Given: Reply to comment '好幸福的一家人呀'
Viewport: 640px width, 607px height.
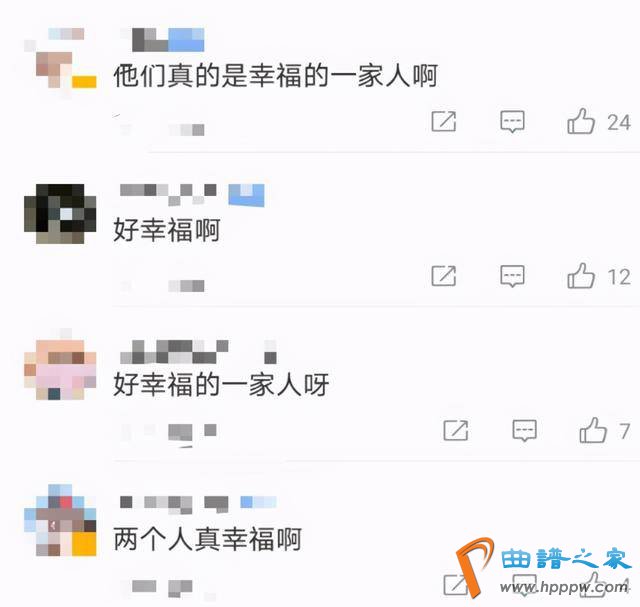Looking at the screenshot, I should click(524, 430).
